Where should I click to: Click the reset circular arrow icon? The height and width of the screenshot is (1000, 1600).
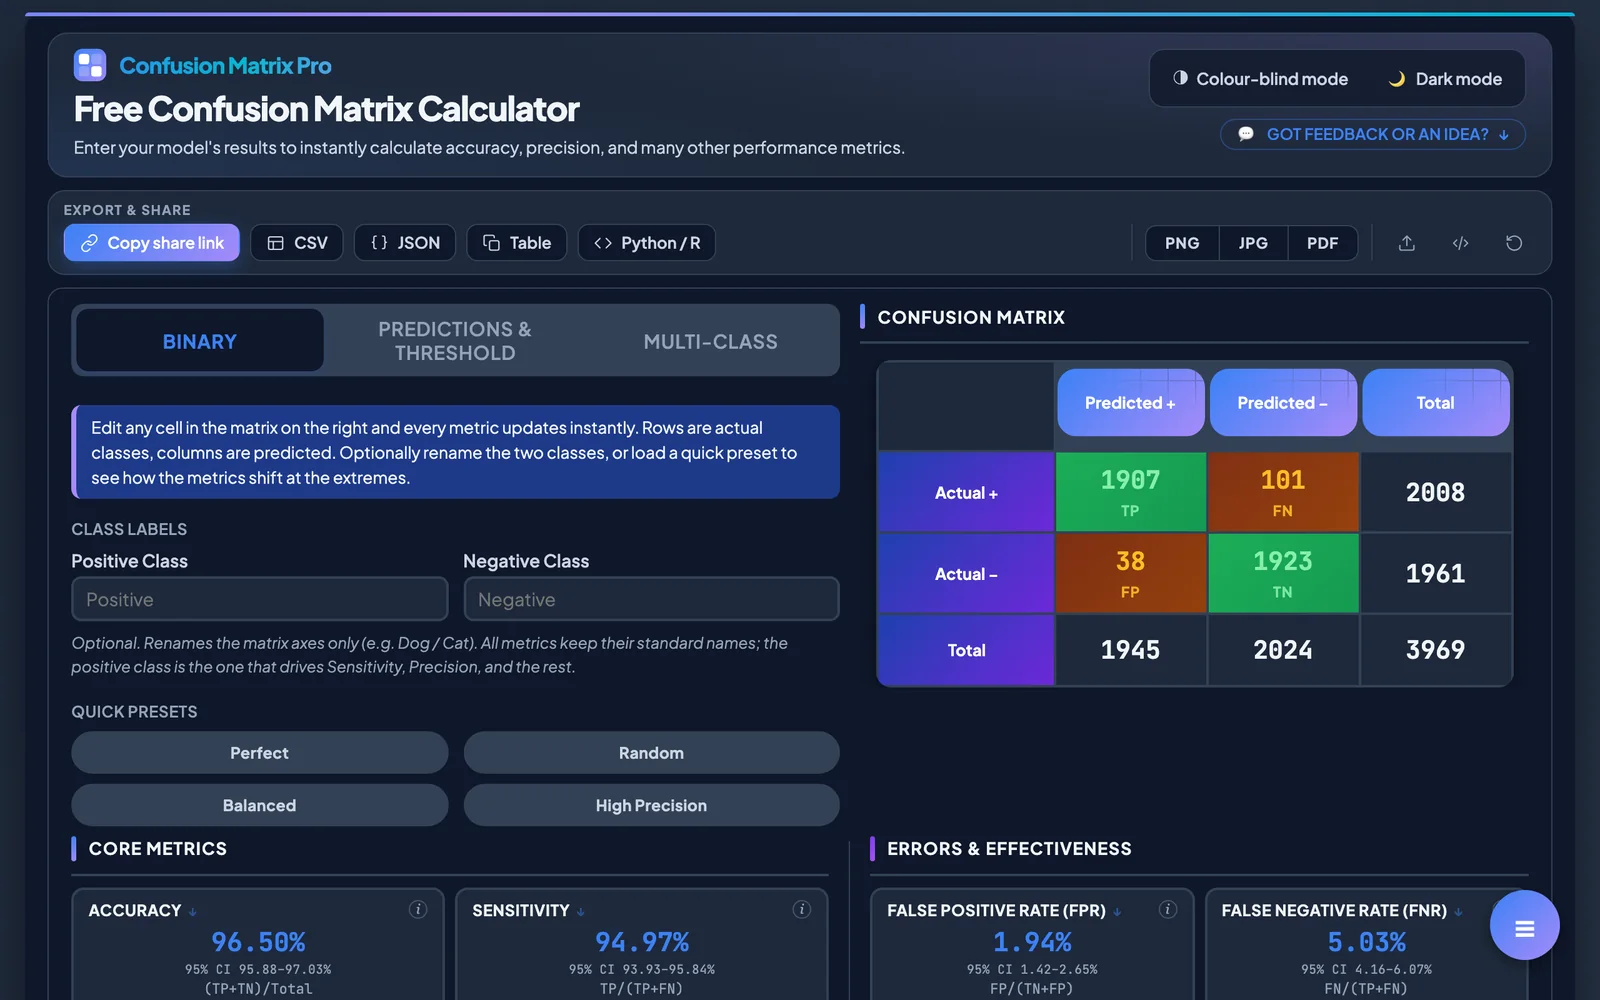[1514, 243]
